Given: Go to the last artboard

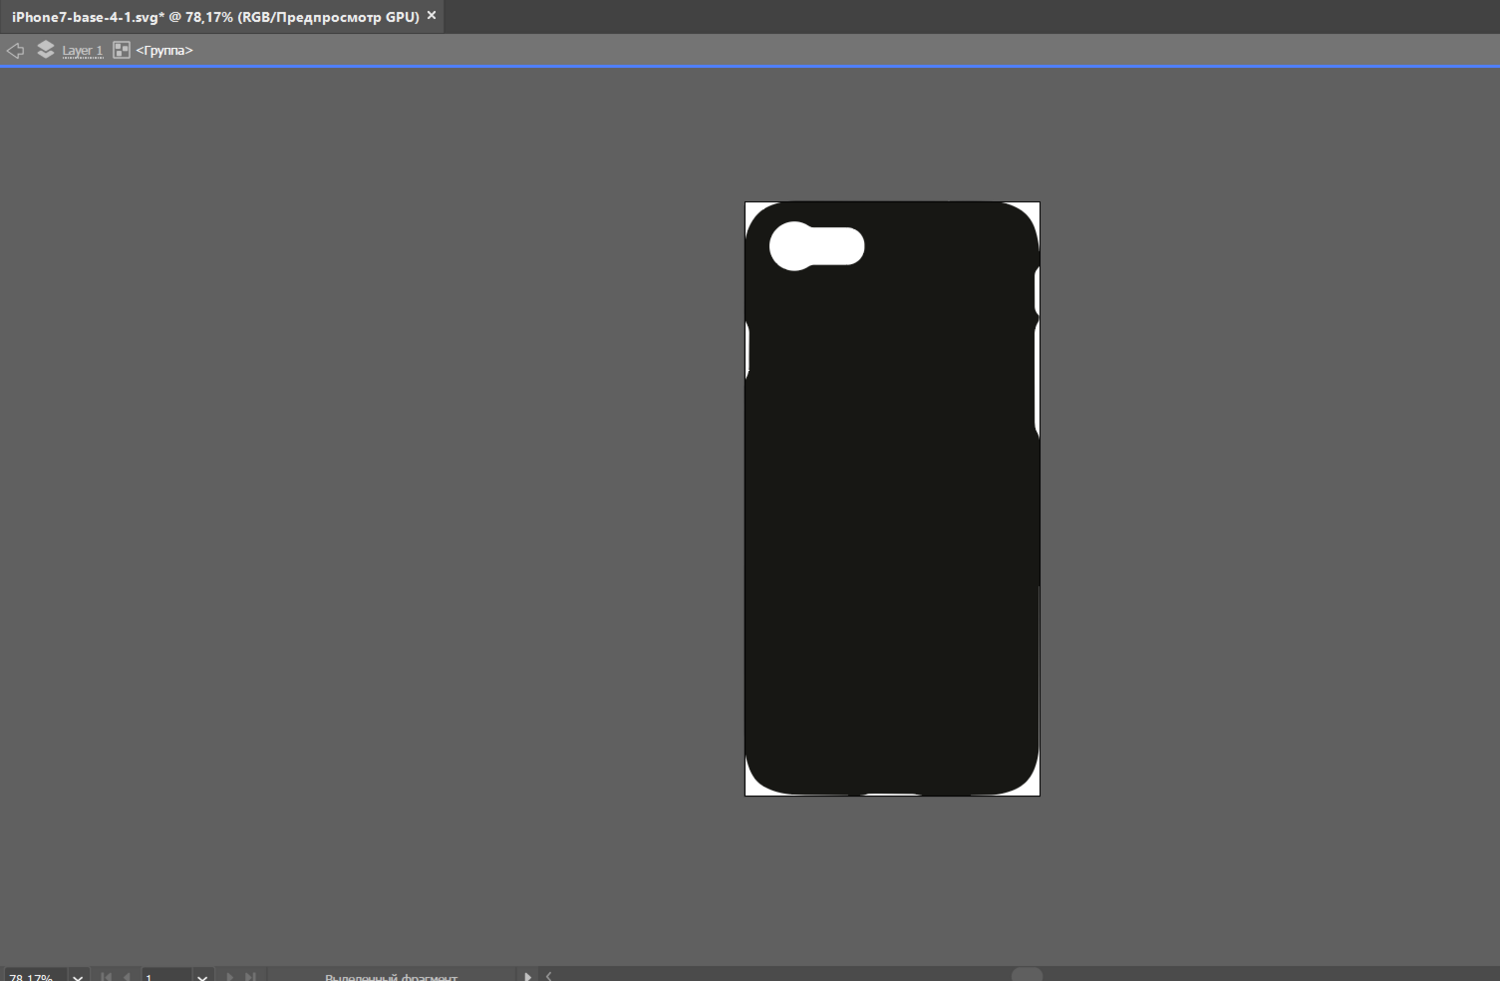Looking at the screenshot, I should click(250, 976).
